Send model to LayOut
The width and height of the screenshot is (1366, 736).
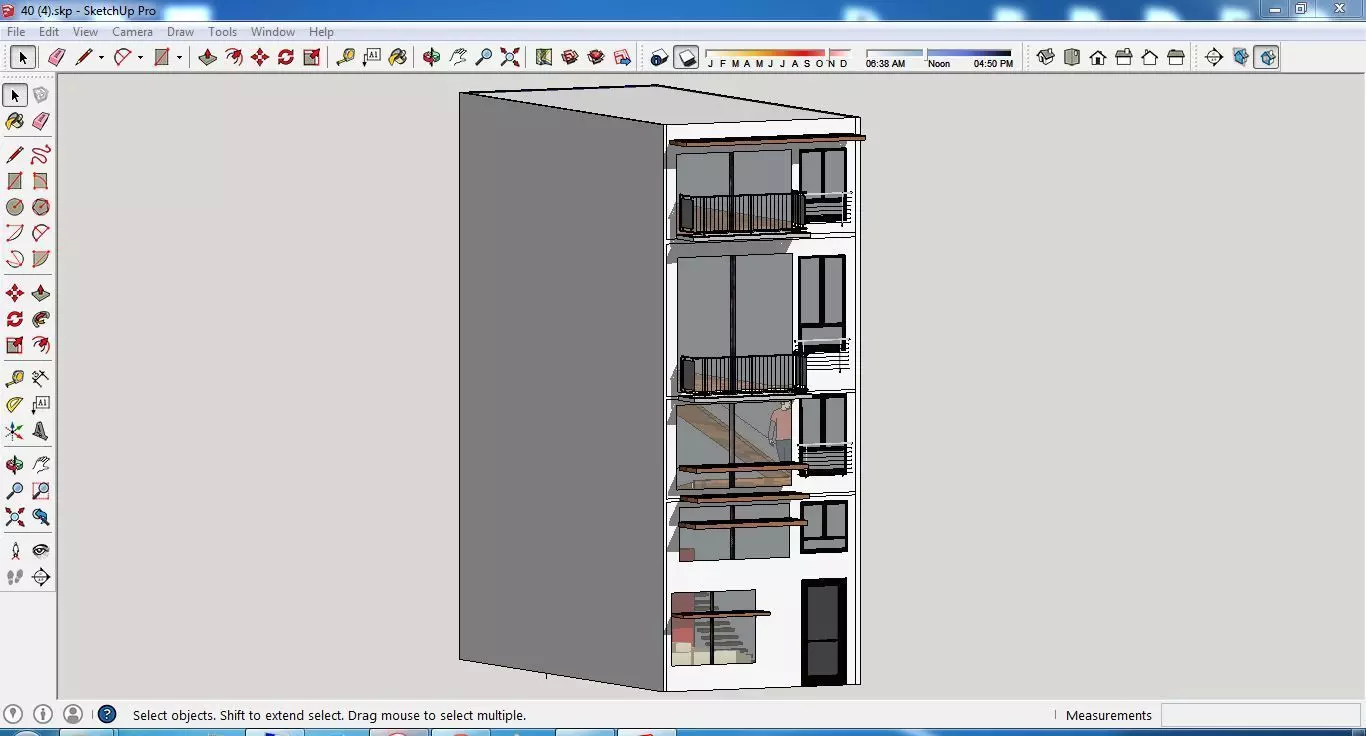click(x=622, y=57)
